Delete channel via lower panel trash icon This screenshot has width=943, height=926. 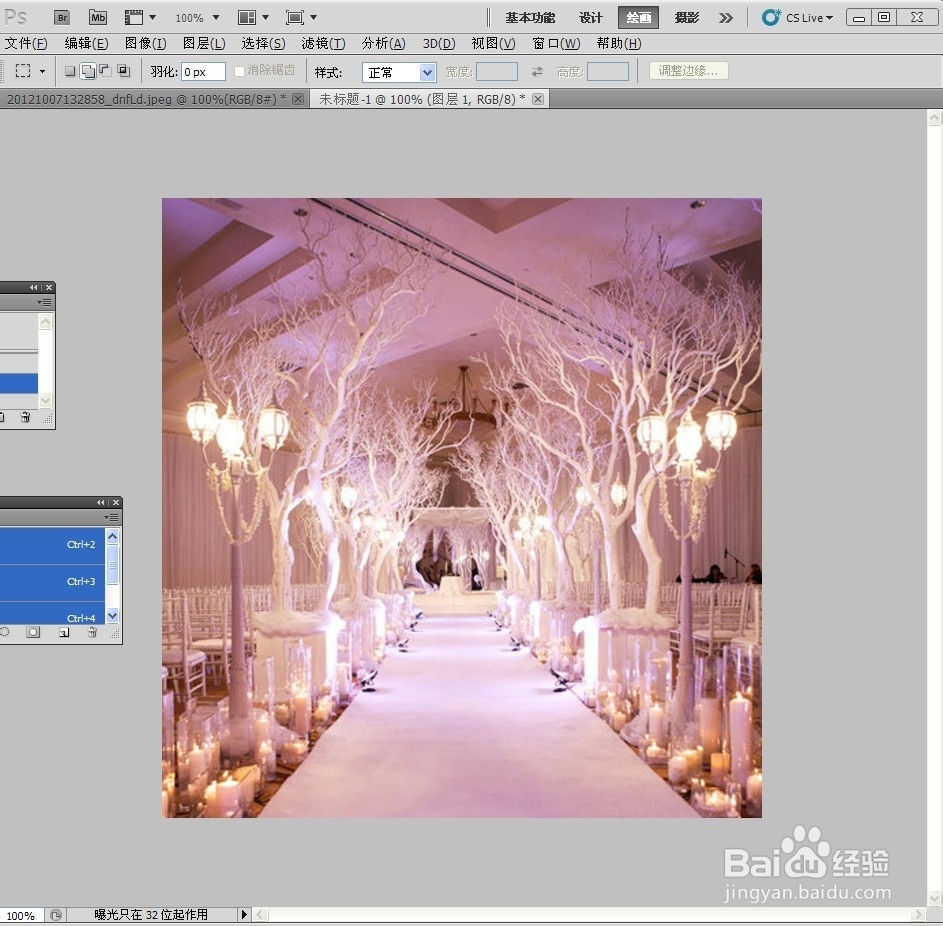click(x=92, y=632)
